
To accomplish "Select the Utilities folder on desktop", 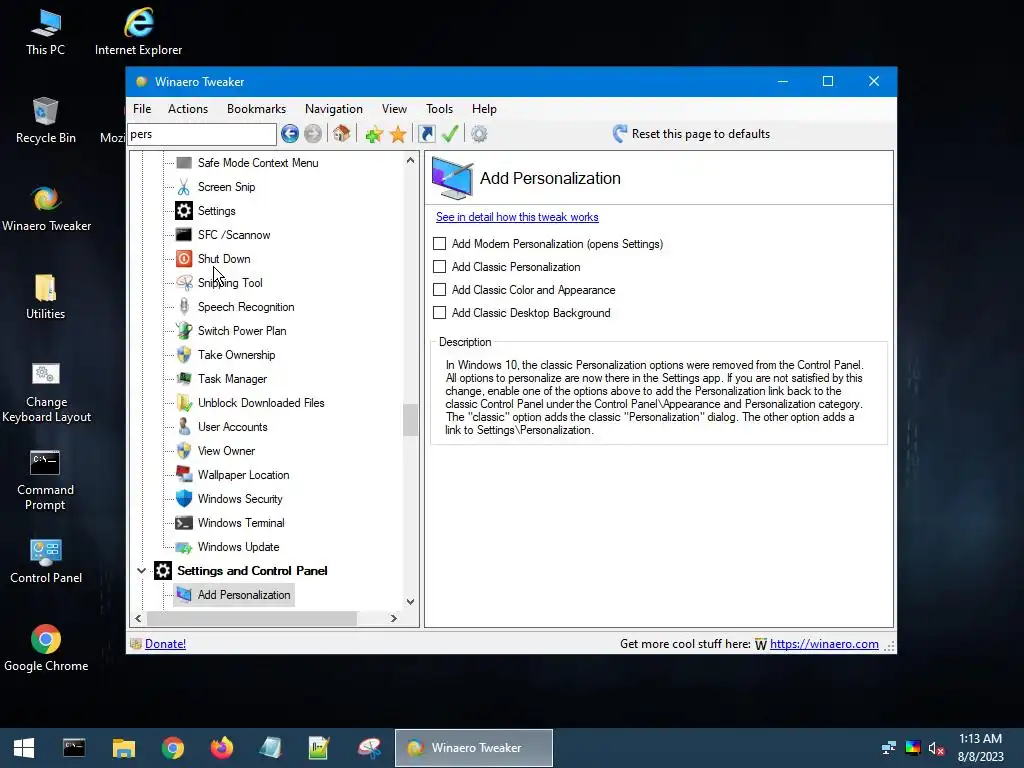I will (x=46, y=296).
